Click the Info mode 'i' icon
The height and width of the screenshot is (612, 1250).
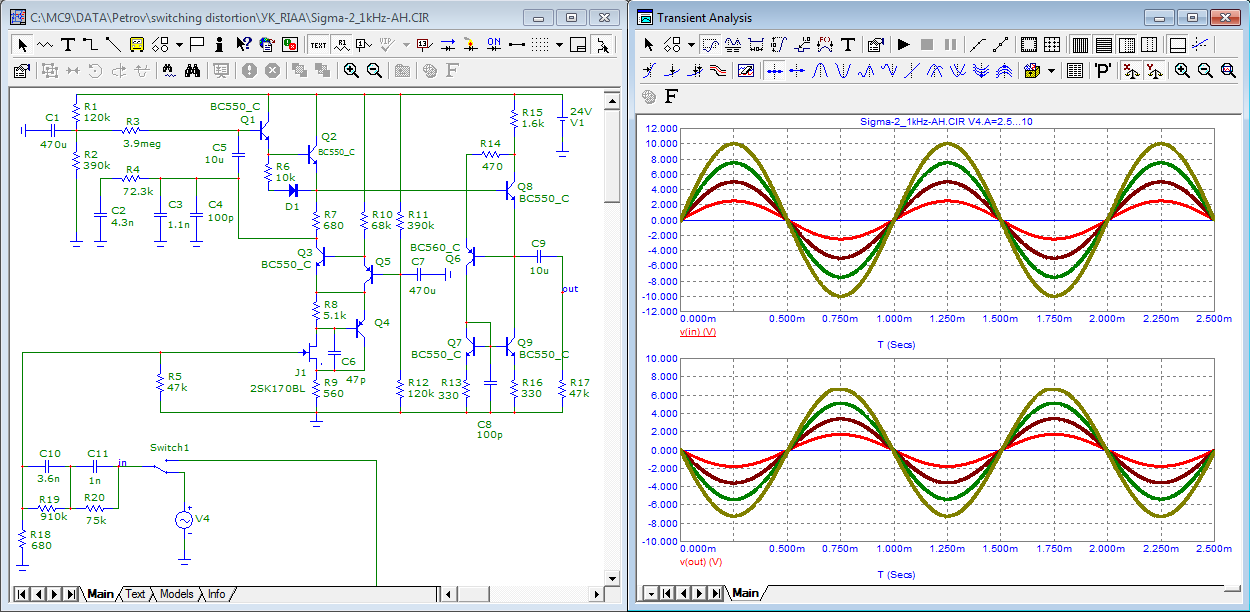[220, 44]
